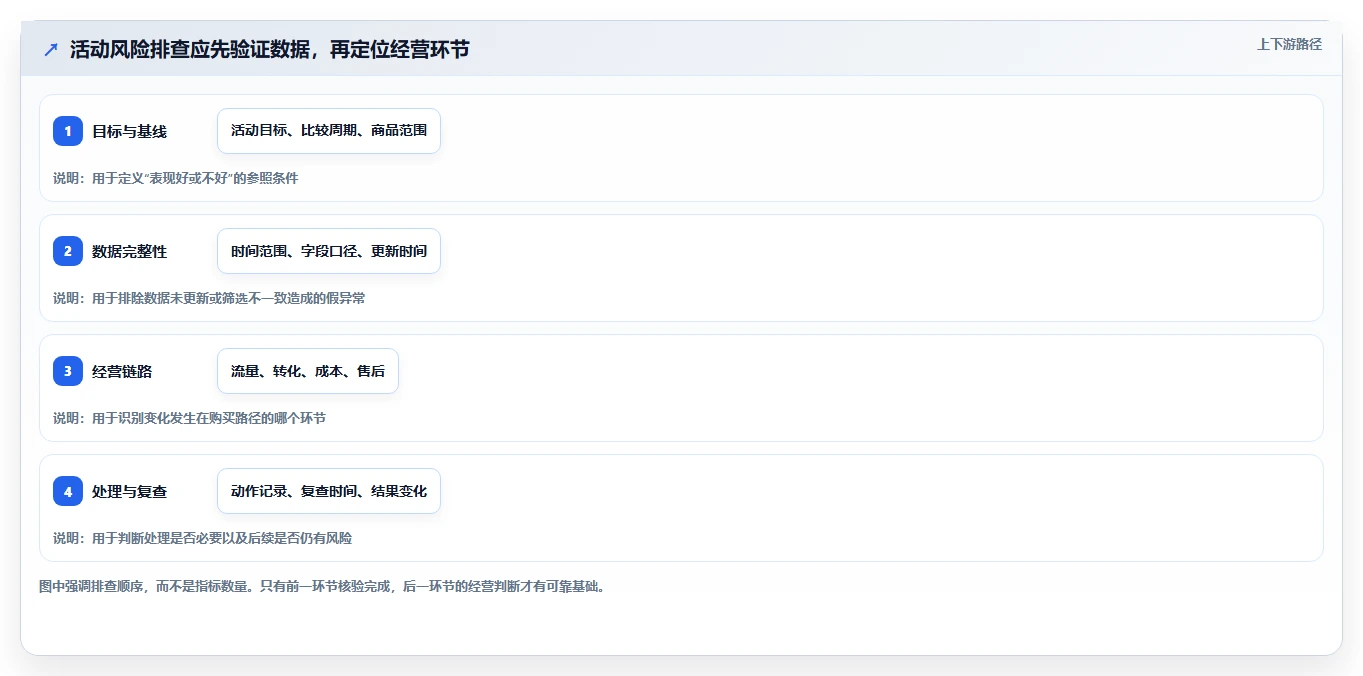Click the 活动目标、比较周期、商品范围 chip
1363x676 pixels.
[329, 131]
